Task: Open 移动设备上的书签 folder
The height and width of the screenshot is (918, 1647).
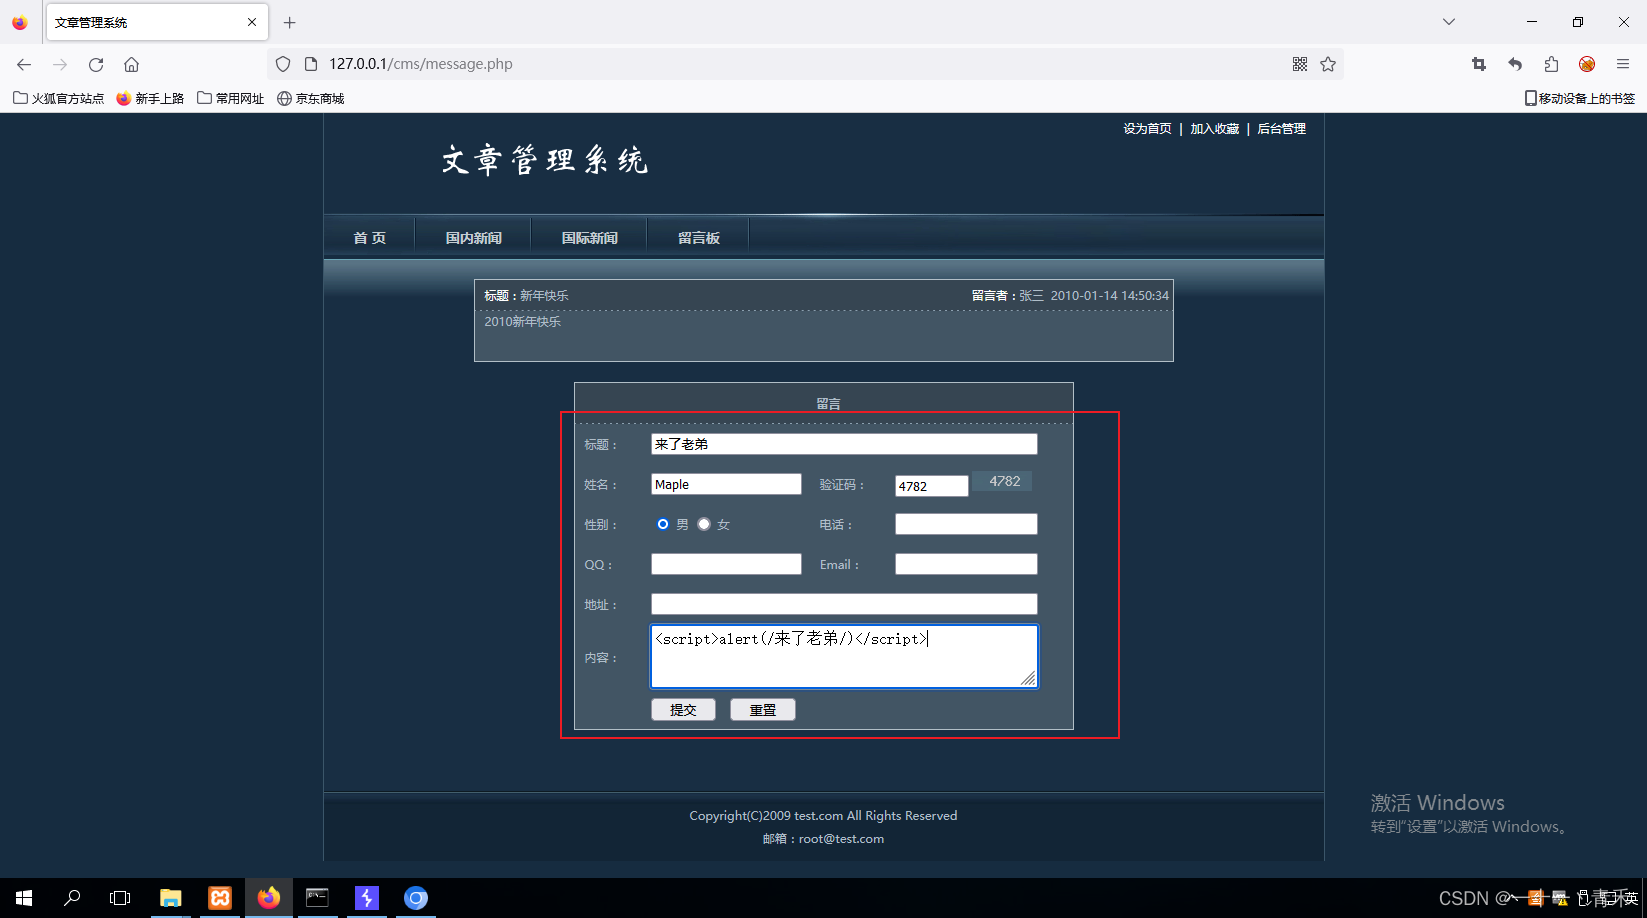Action: [1579, 98]
